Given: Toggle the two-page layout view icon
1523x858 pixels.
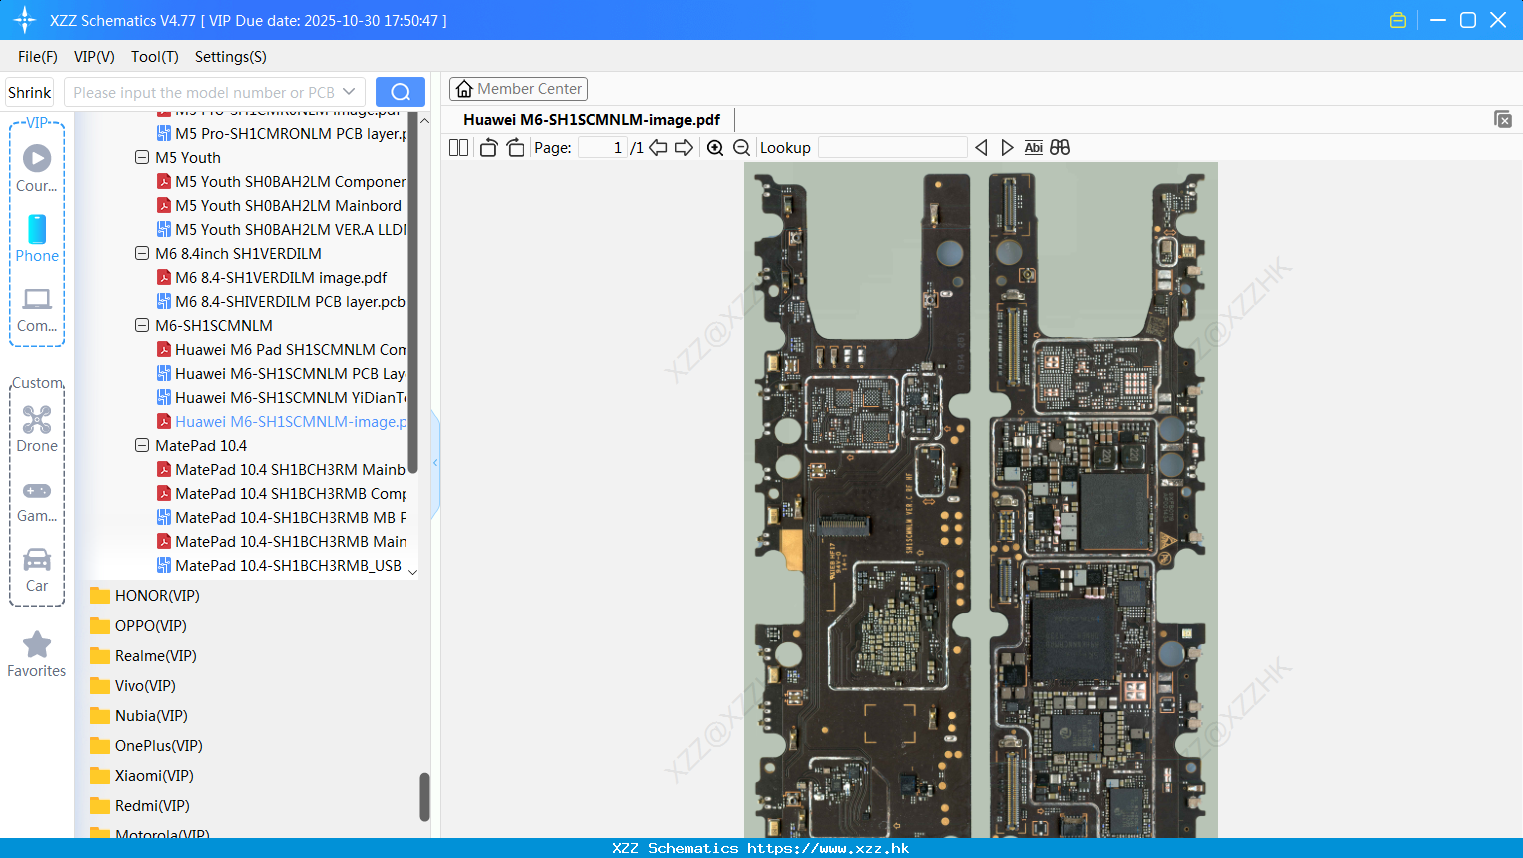Looking at the screenshot, I should point(458,147).
